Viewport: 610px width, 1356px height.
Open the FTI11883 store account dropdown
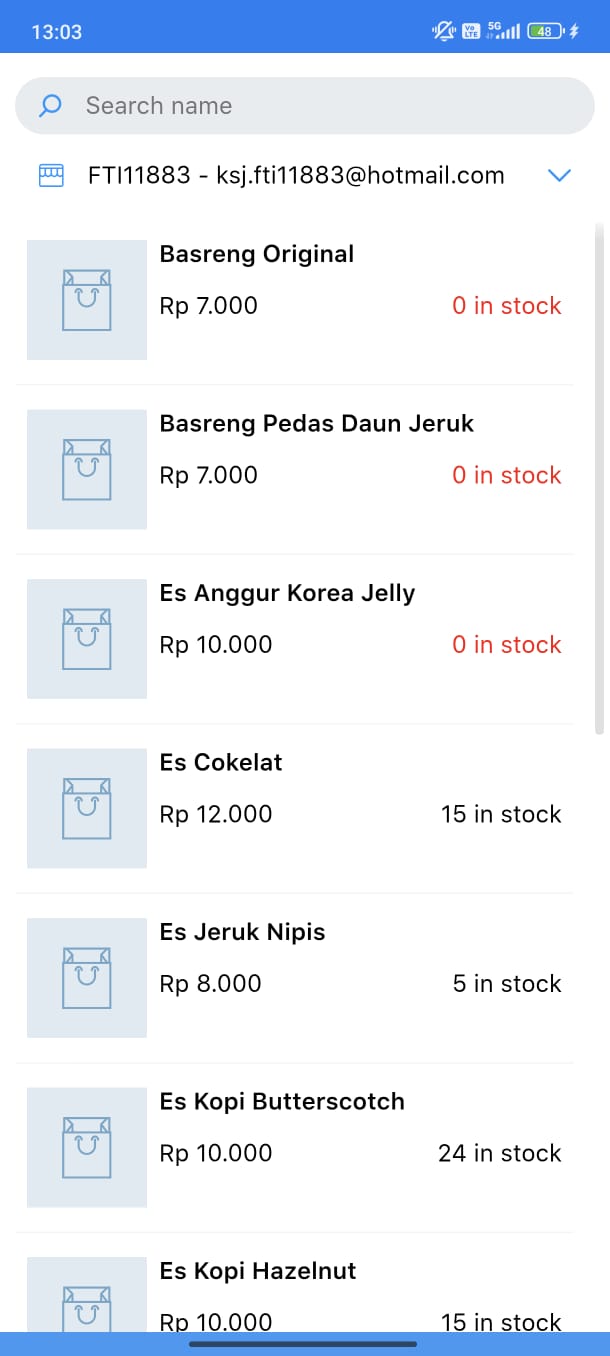coord(296,176)
